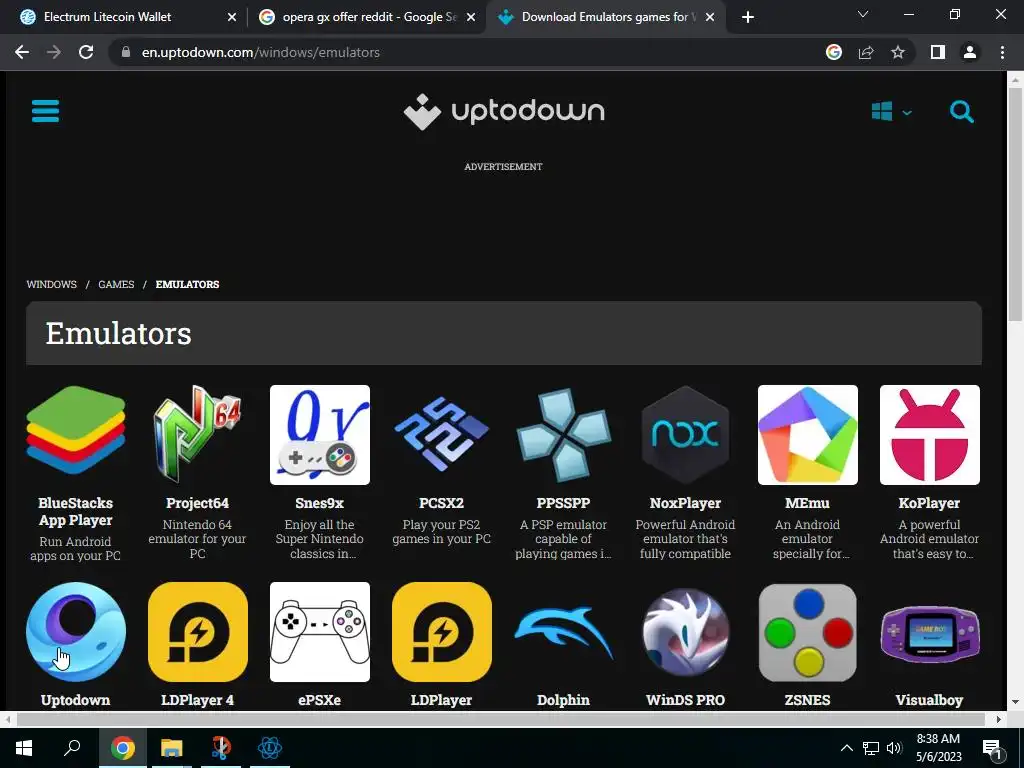Screen dimensions: 1024x768
Task: Open the LDPlayer app icon
Action: [441, 632]
